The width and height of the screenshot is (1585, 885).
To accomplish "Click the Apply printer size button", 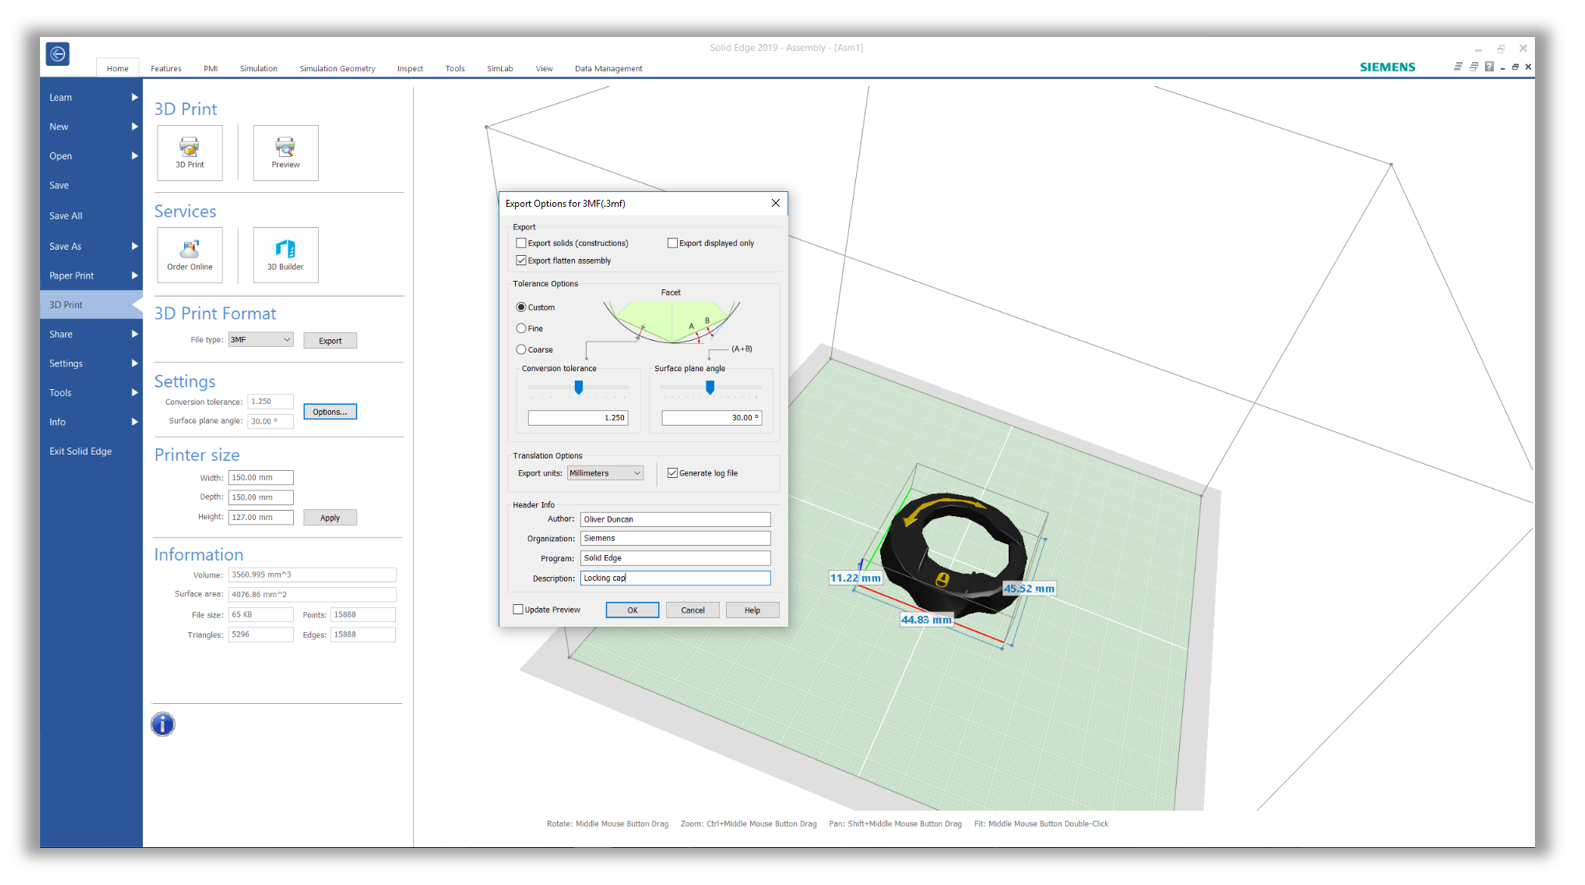I will point(330,518).
